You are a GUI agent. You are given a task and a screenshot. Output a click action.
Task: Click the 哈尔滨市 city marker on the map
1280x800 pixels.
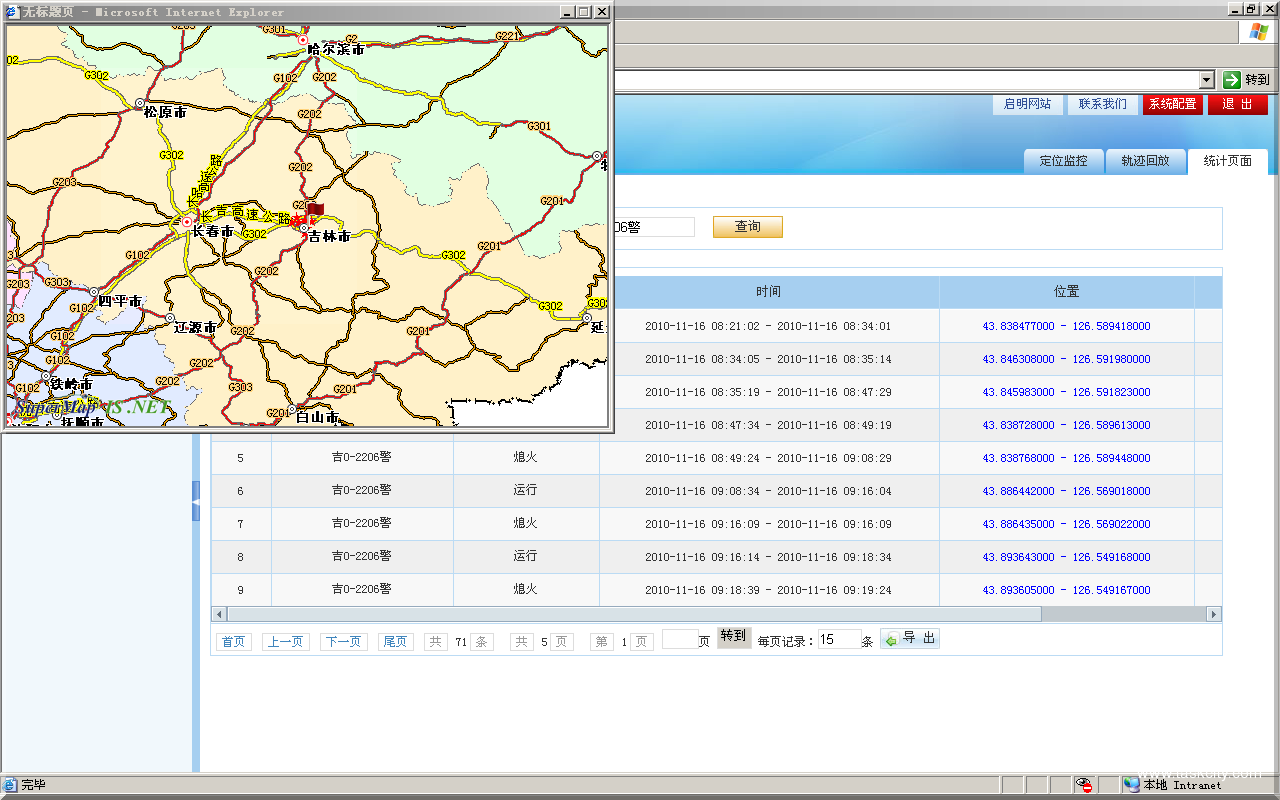tap(303, 40)
